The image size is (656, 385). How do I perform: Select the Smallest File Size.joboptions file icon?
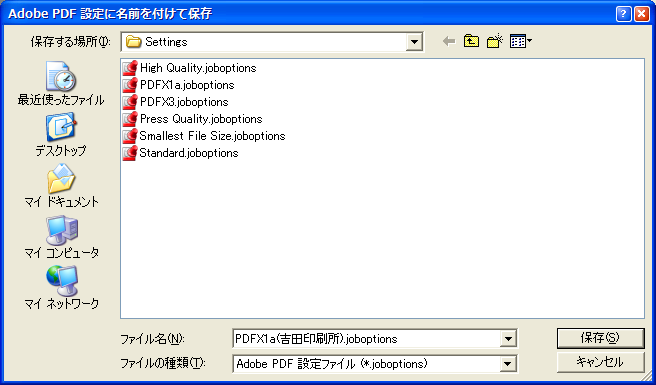click(x=130, y=136)
